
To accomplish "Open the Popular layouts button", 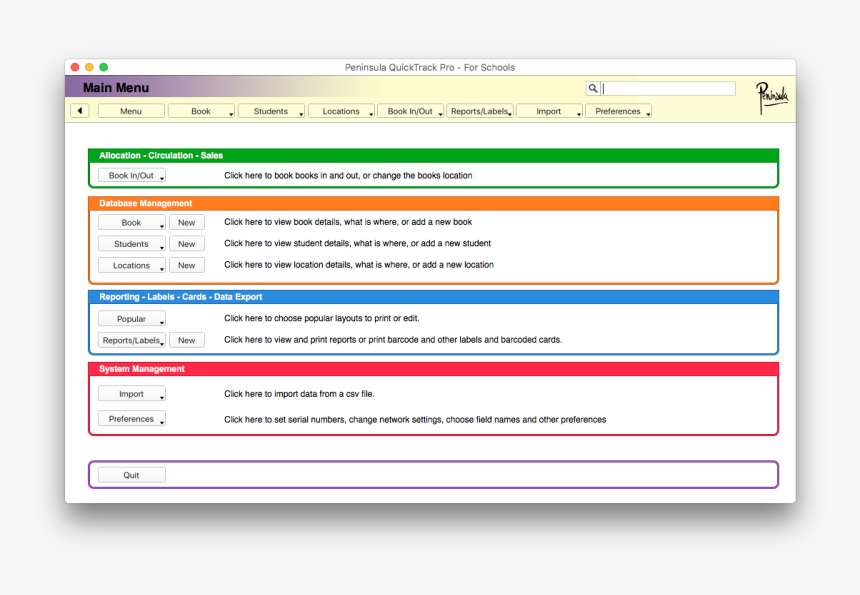I will tap(131, 319).
